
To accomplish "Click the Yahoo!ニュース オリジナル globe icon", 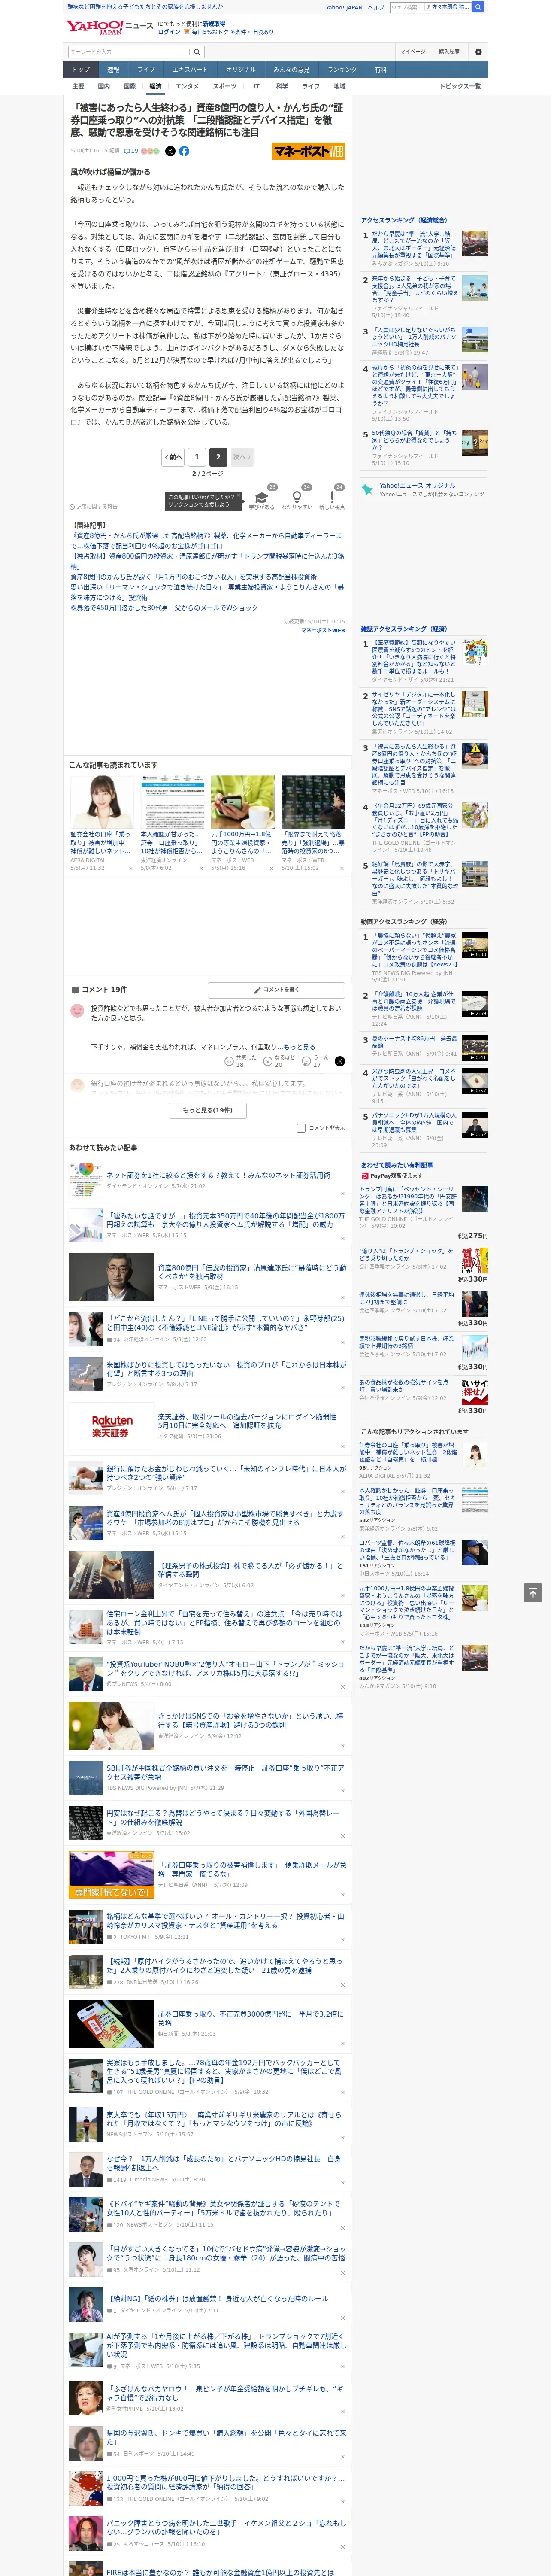I will pos(368,489).
